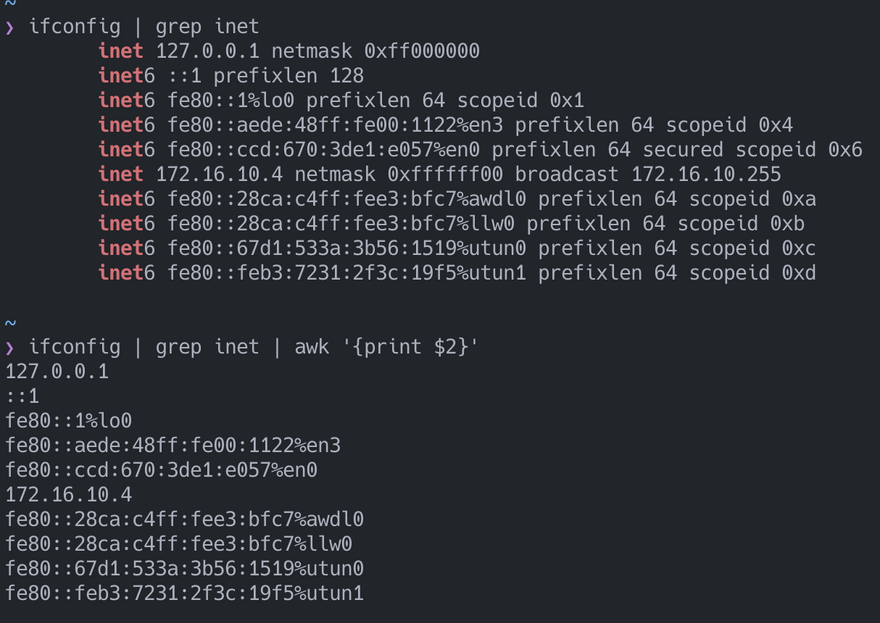880x623 pixels.
Task: Click the second prompt chevron before the awk command
Action: pyautogui.click(x=10, y=347)
